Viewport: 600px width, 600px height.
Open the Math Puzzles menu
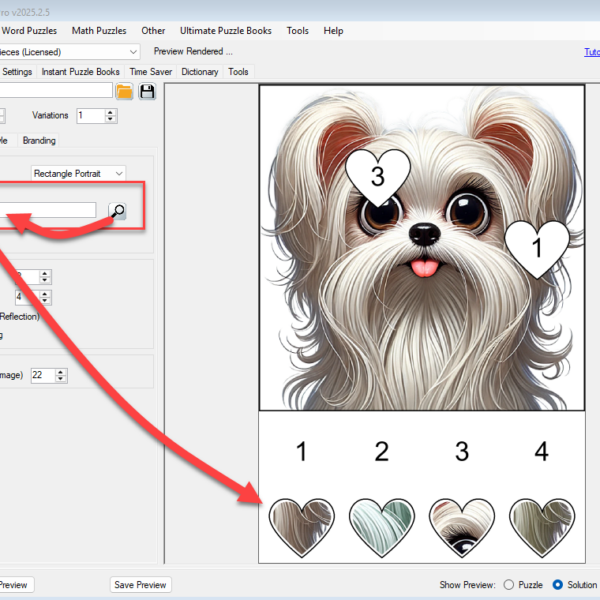[99, 31]
